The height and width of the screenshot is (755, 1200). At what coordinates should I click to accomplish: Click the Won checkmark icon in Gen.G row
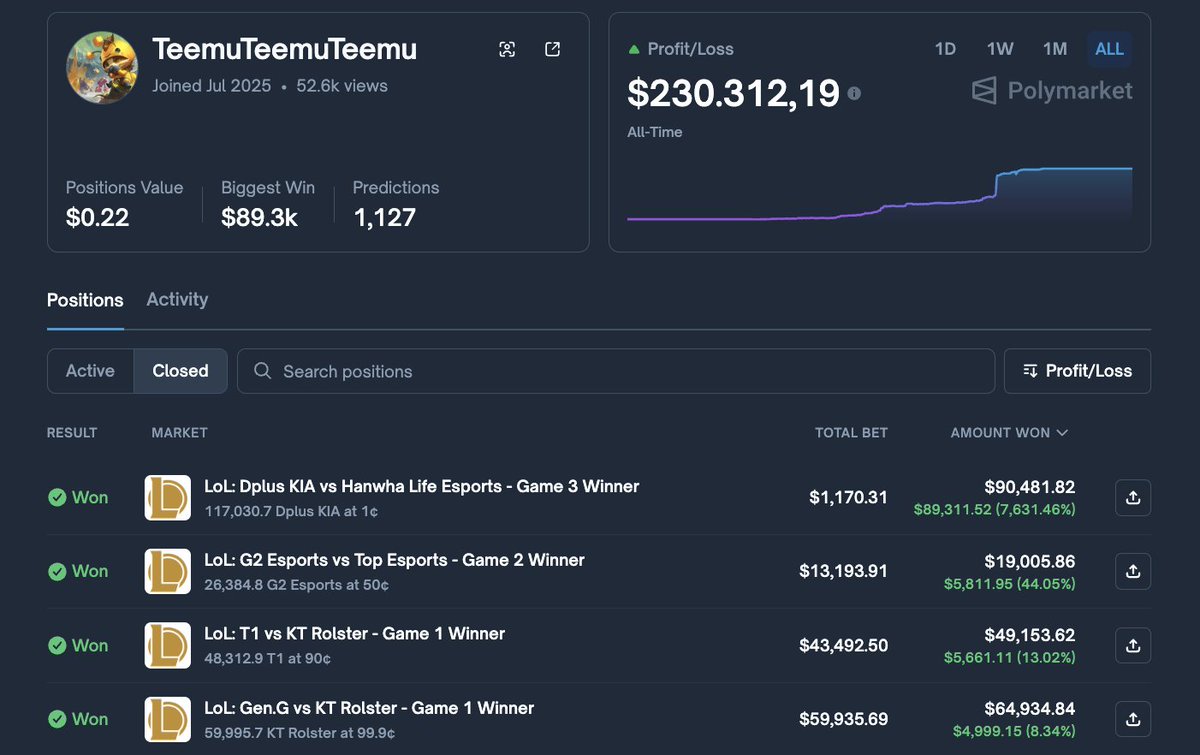pyautogui.click(x=57, y=719)
